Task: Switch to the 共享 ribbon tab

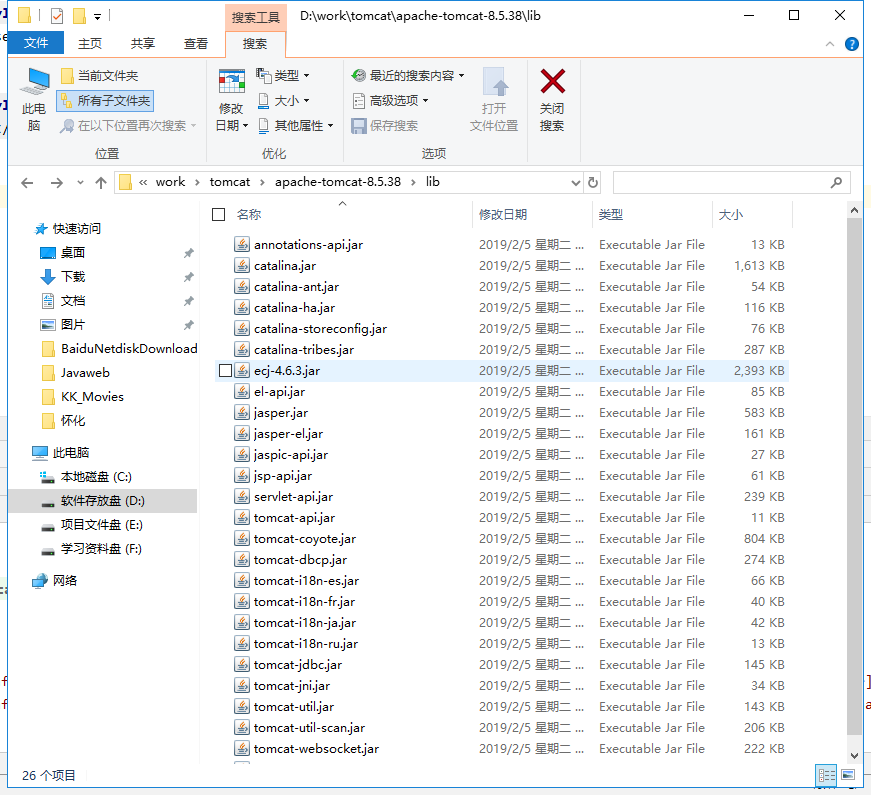Action: pyautogui.click(x=143, y=43)
